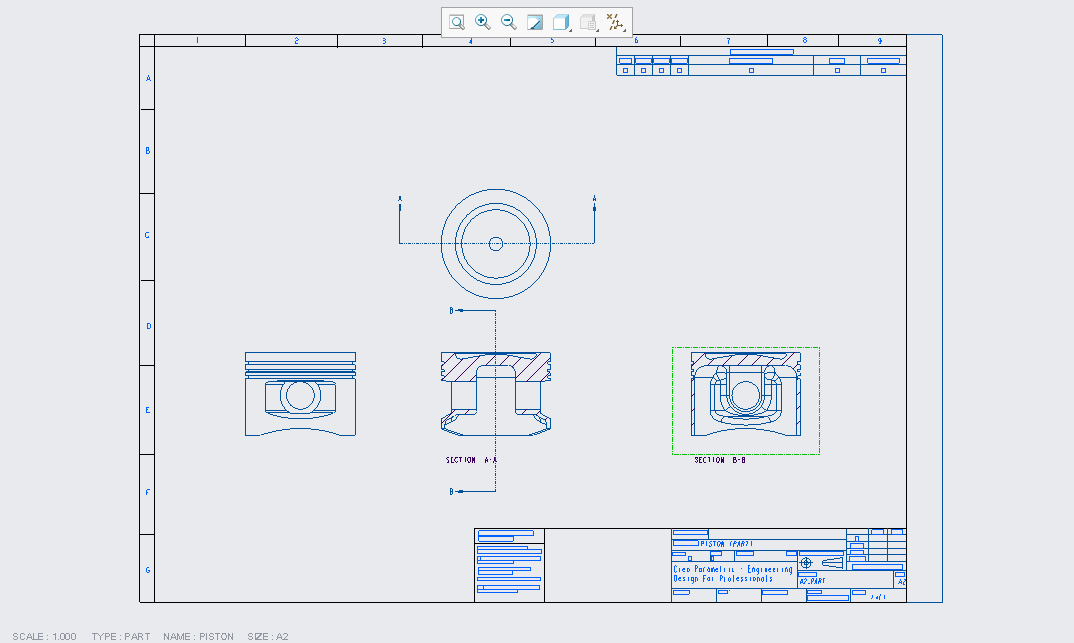Click right A section arrow marker
The width and height of the screenshot is (1074, 643).
click(594, 200)
